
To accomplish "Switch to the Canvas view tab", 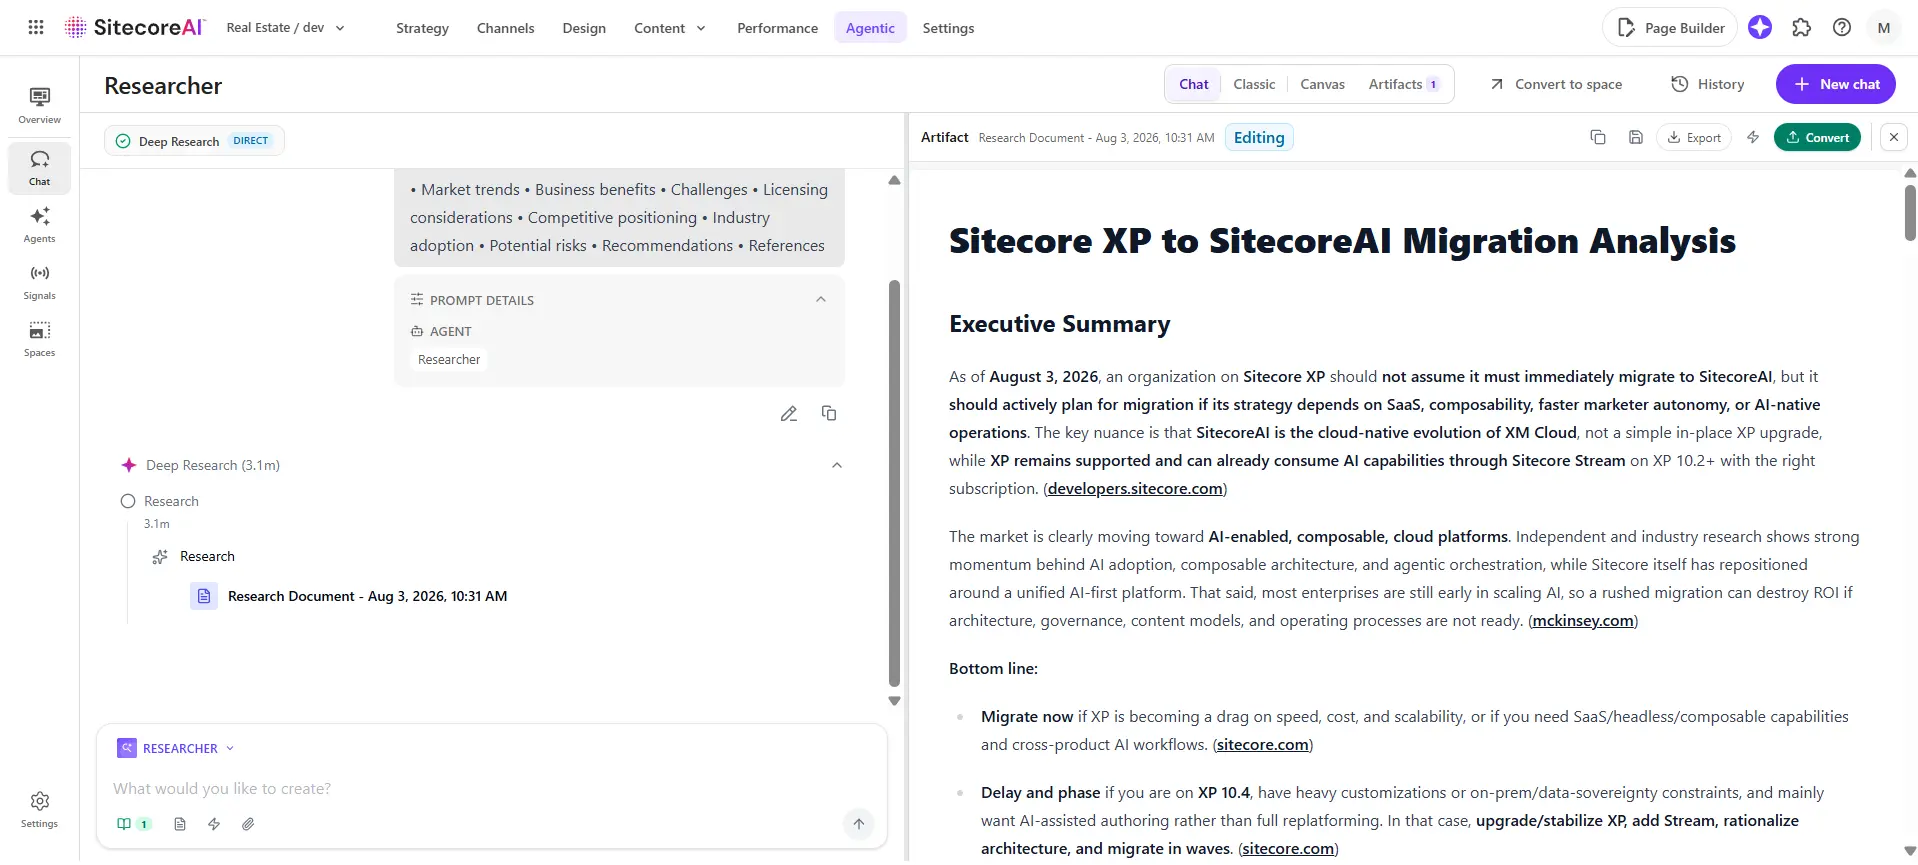I will click(x=1322, y=84).
